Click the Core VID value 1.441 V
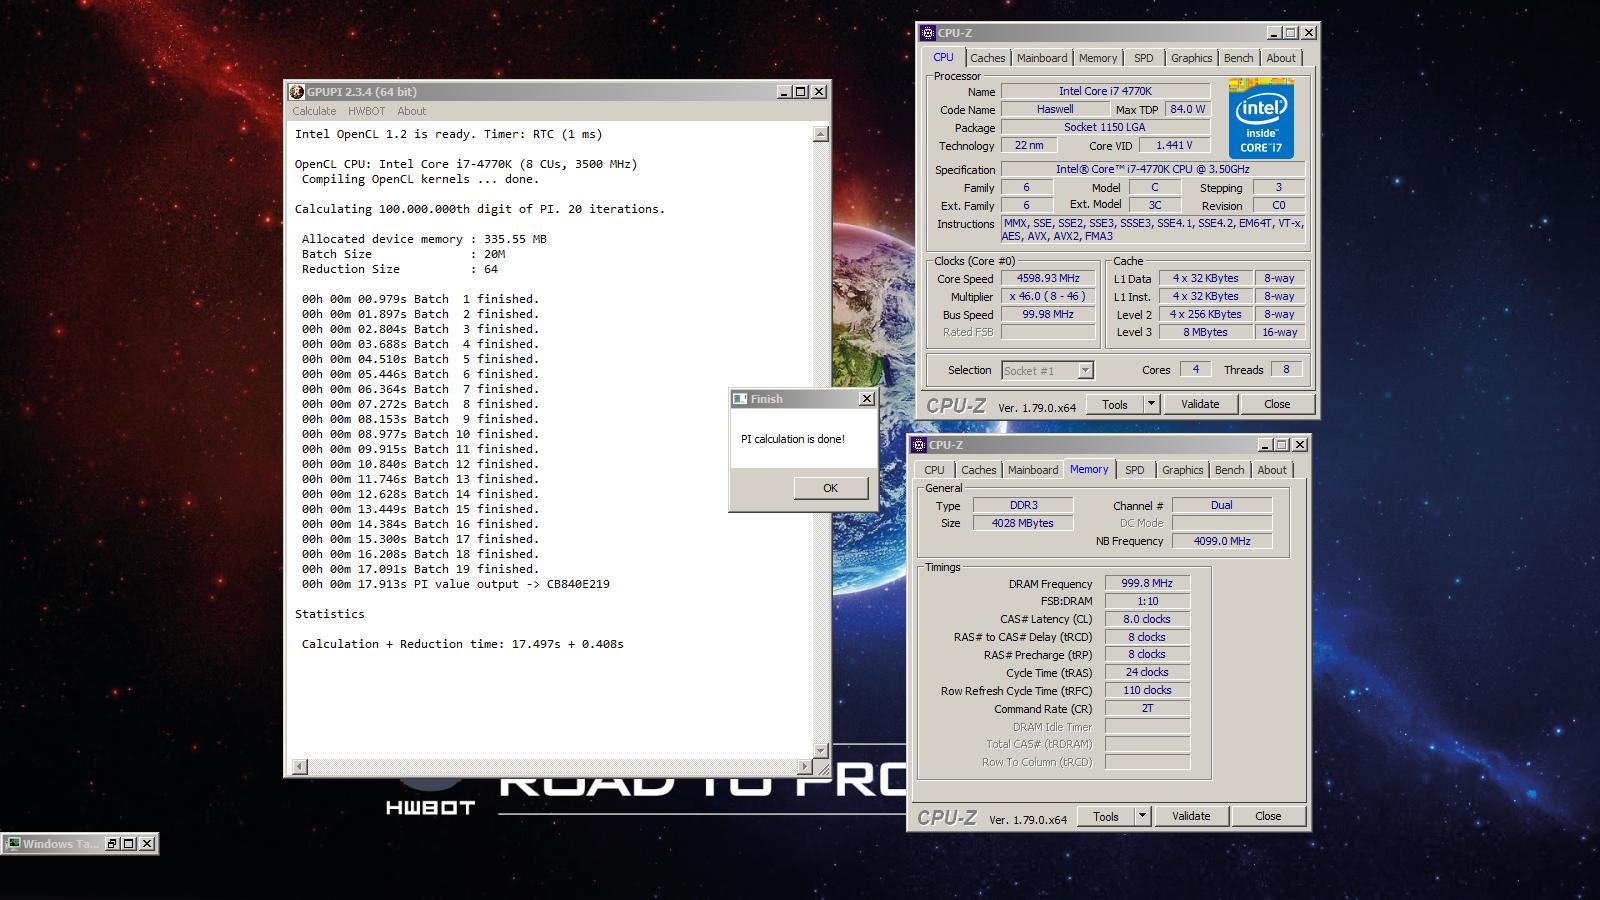Image resolution: width=1600 pixels, height=900 pixels. (1173, 145)
